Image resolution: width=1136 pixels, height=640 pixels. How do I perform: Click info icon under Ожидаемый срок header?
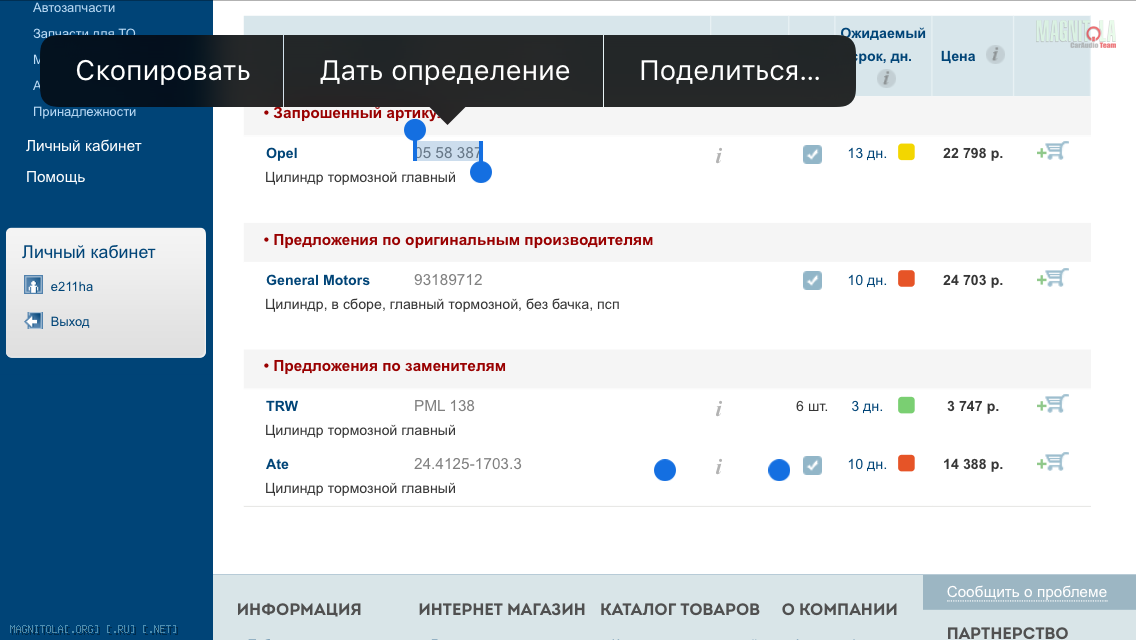[885, 78]
